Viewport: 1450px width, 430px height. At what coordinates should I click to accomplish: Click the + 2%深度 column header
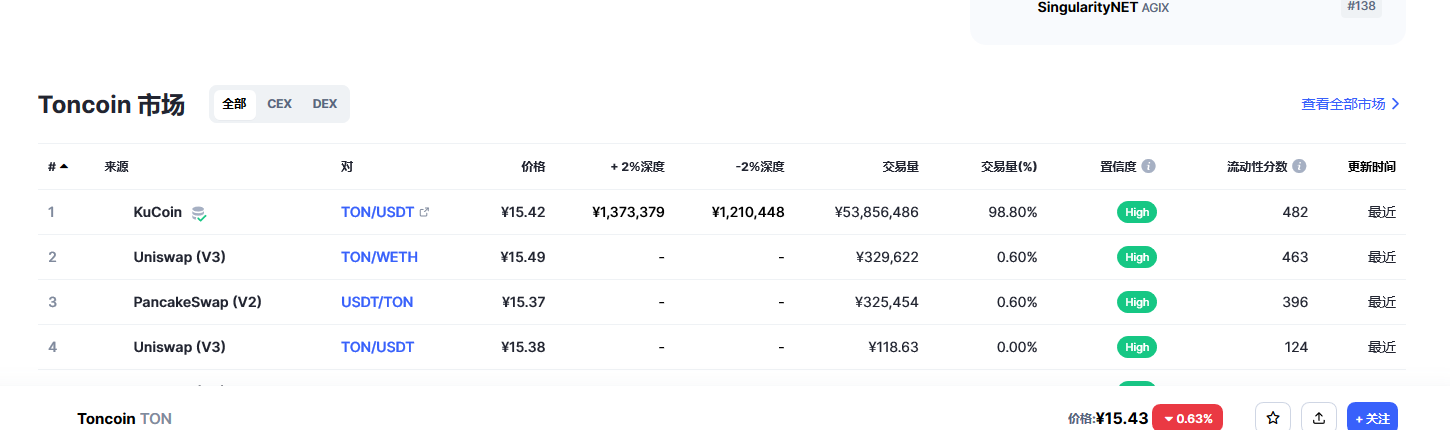coord(638,166)
